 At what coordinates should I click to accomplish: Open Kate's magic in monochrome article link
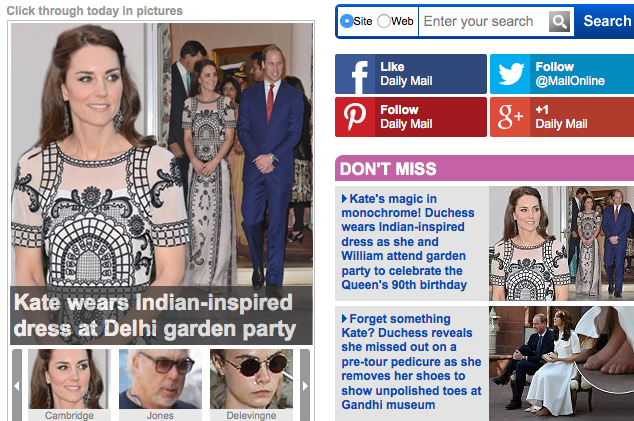click(408, 242)
